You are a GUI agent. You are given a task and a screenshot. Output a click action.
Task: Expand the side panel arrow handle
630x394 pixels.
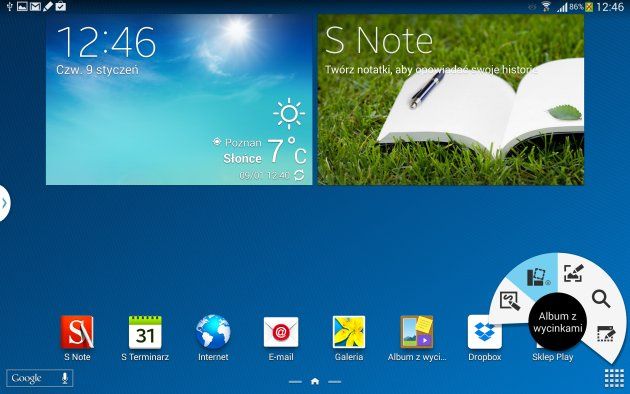[4, 203]
